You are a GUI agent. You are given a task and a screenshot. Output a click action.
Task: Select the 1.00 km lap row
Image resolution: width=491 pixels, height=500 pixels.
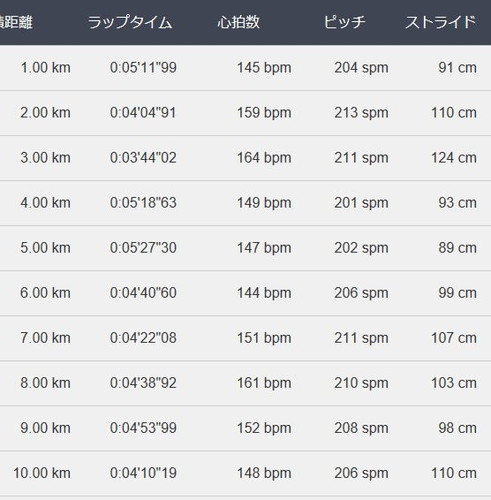coord(245,68)
